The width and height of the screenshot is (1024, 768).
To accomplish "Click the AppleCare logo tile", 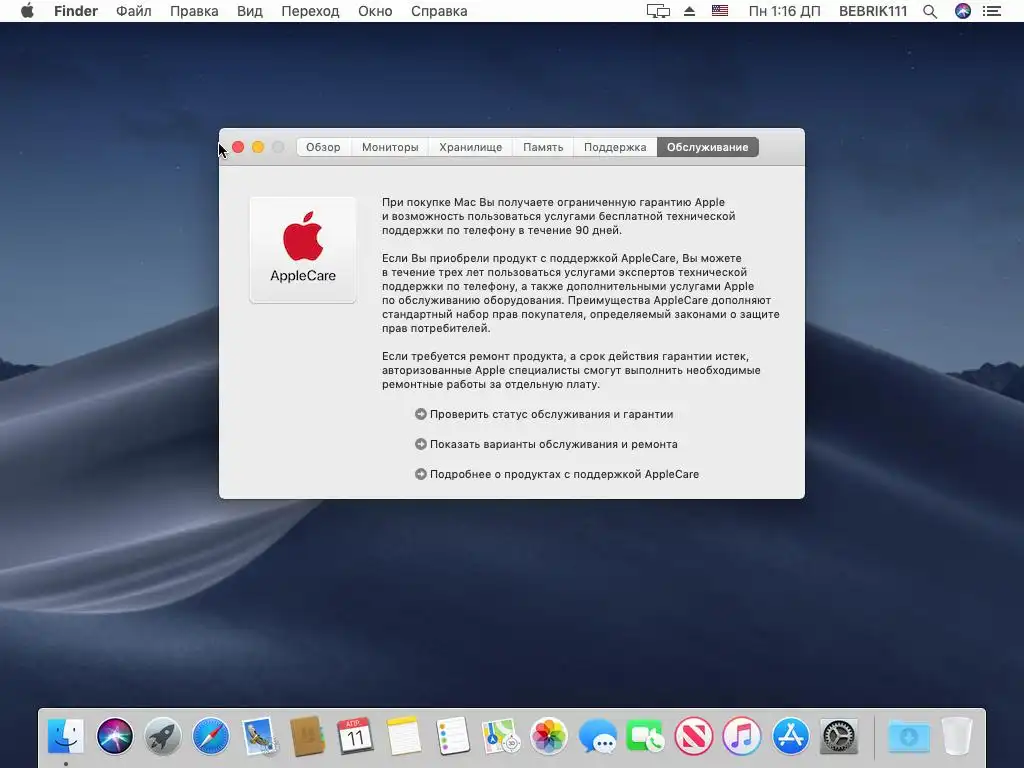I will coord(303,249).
